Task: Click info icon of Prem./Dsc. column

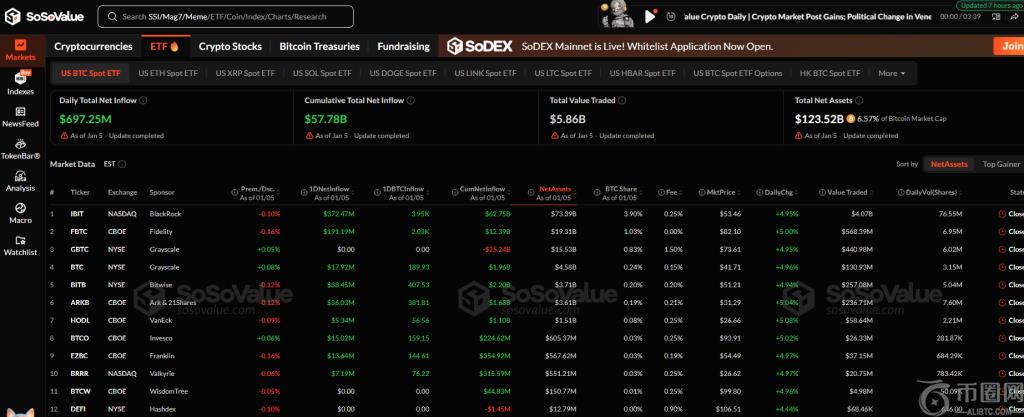Action: [x=234, y=193]
